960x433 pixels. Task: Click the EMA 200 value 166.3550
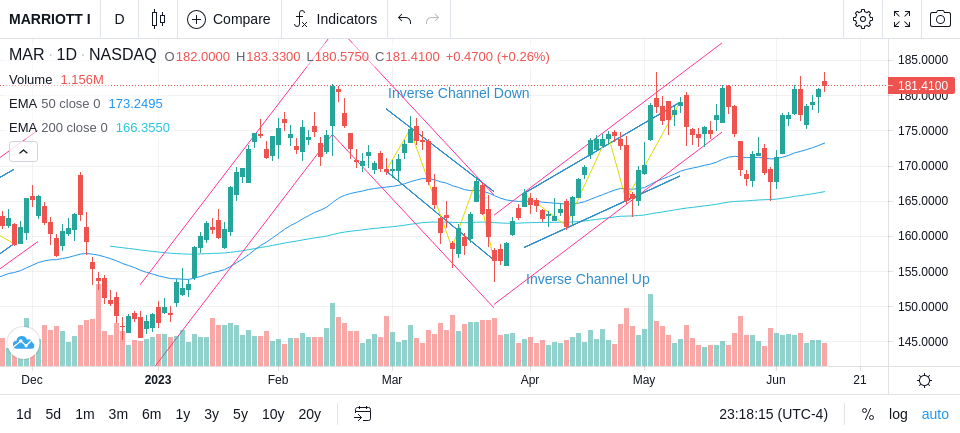click(x=143, y=127)
